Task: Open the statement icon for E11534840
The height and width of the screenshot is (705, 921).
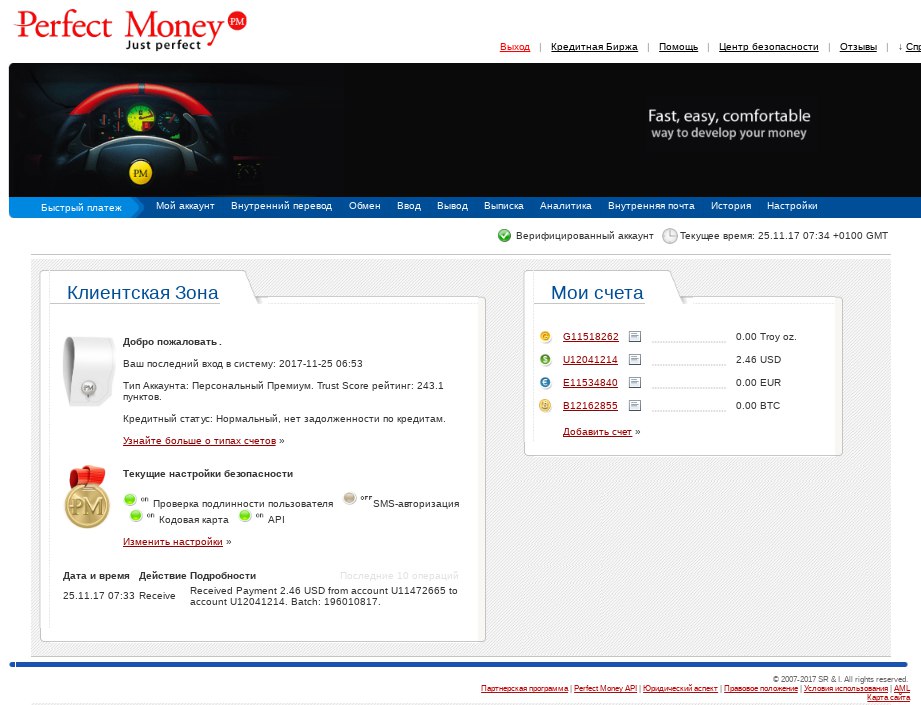Action: 634,382
